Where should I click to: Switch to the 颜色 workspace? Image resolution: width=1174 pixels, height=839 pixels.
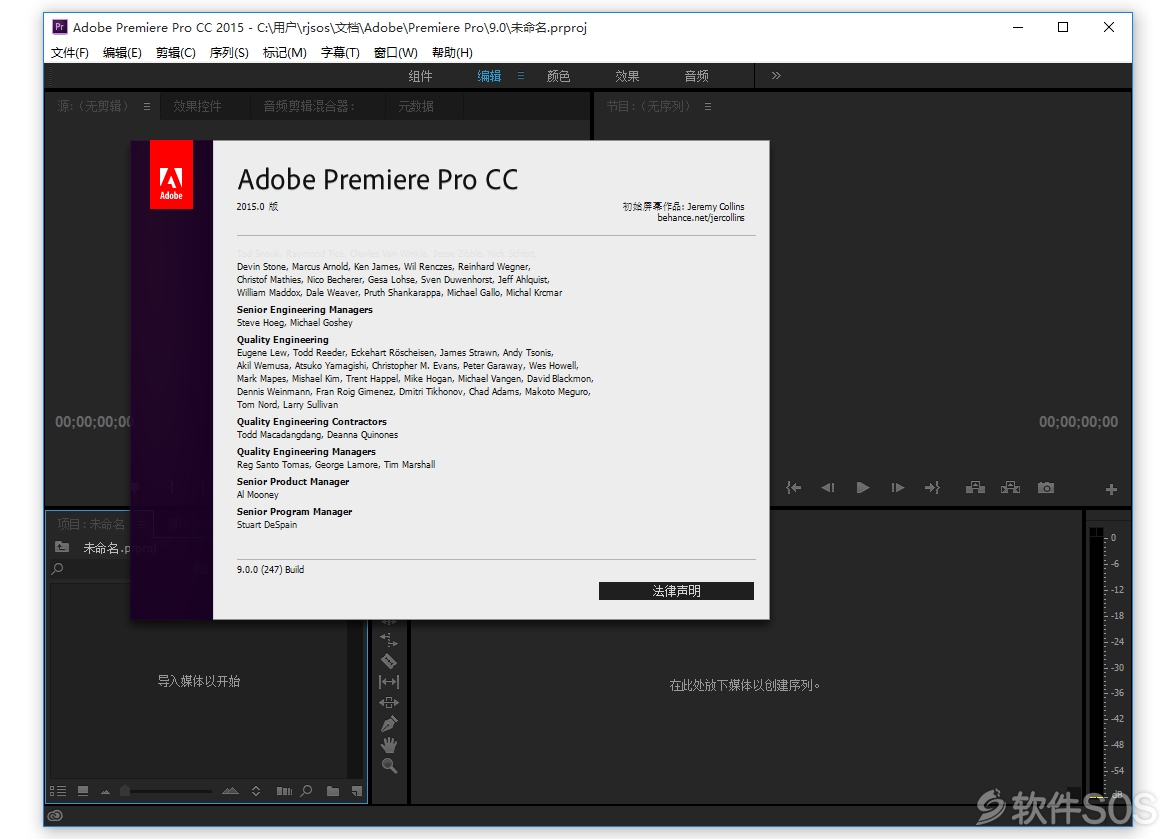[559, 76]
